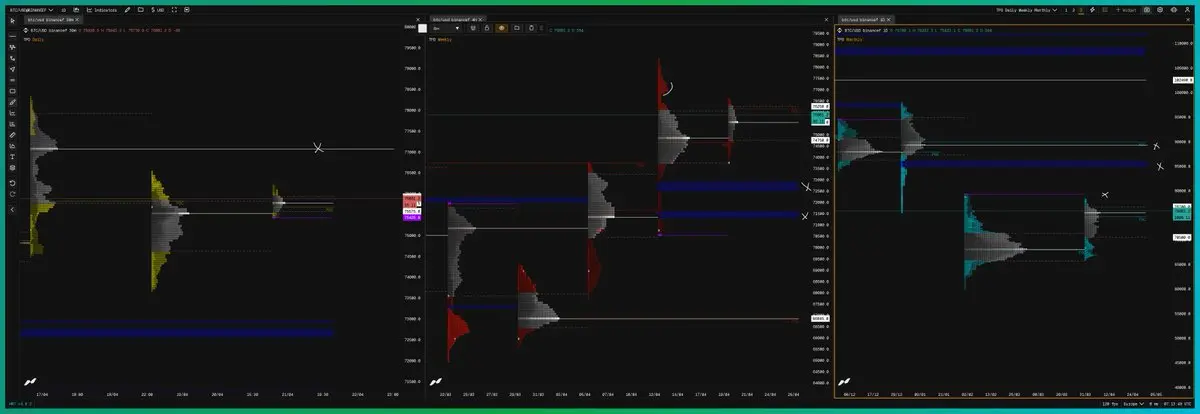Open the TPO Daily Weekly Monthly layout dropdown

click(1027, 10)
